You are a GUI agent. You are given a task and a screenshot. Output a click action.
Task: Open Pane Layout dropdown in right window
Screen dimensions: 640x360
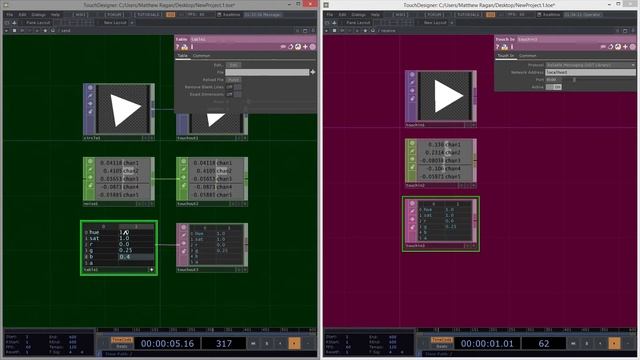[358, 23]
